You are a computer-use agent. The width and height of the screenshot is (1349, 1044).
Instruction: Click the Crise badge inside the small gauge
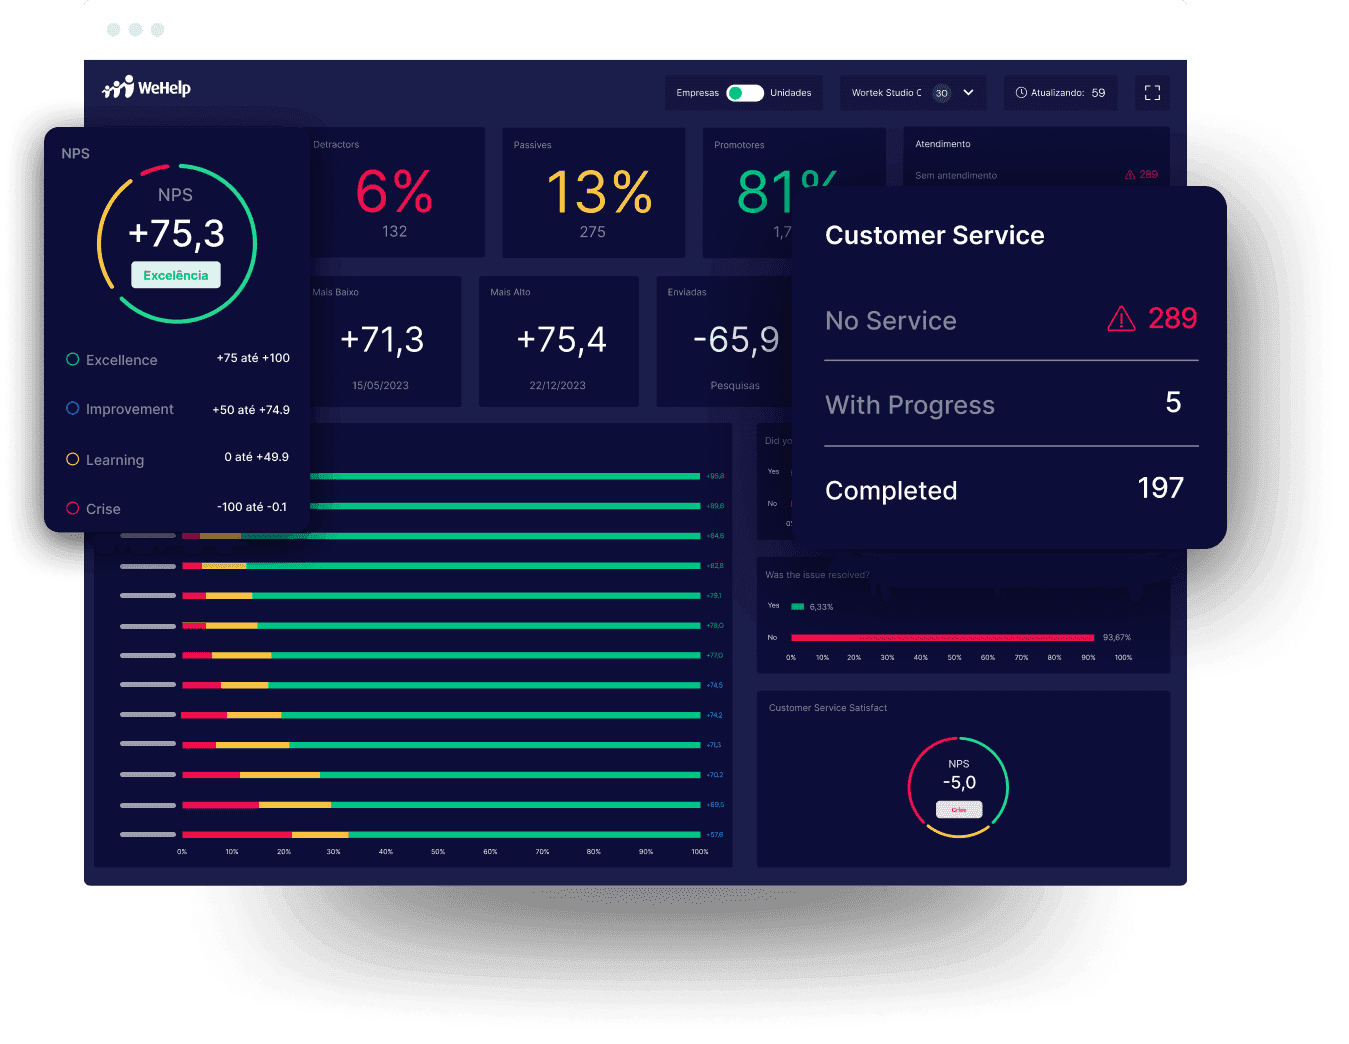point(958,810)
